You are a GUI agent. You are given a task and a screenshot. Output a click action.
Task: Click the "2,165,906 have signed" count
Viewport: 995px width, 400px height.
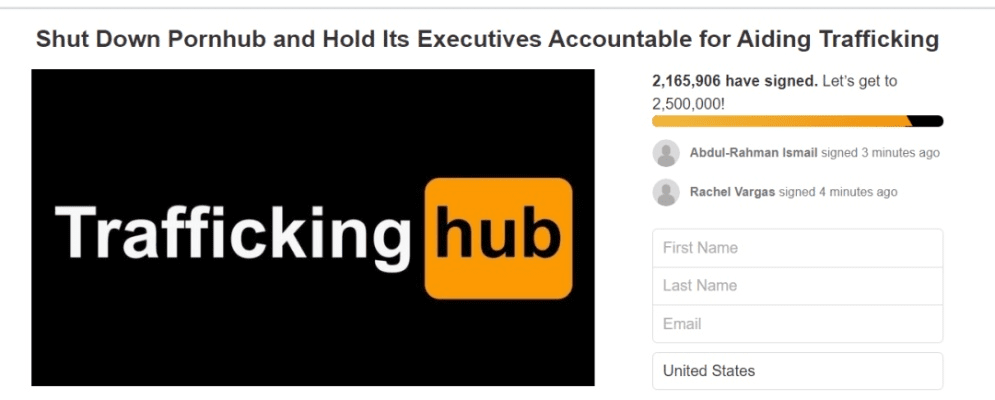point(733,82)
